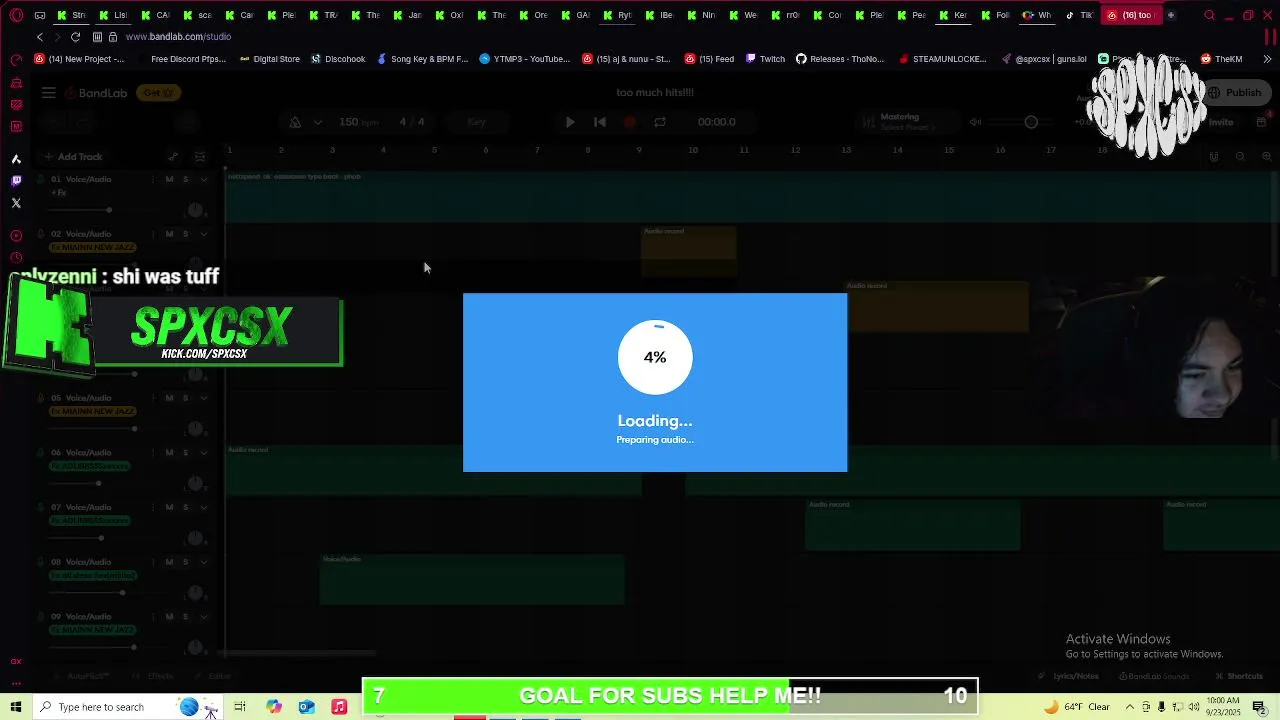
Task: Click the Task View taskbar icon
Action: pyautogui.click(x=240, y=707)
